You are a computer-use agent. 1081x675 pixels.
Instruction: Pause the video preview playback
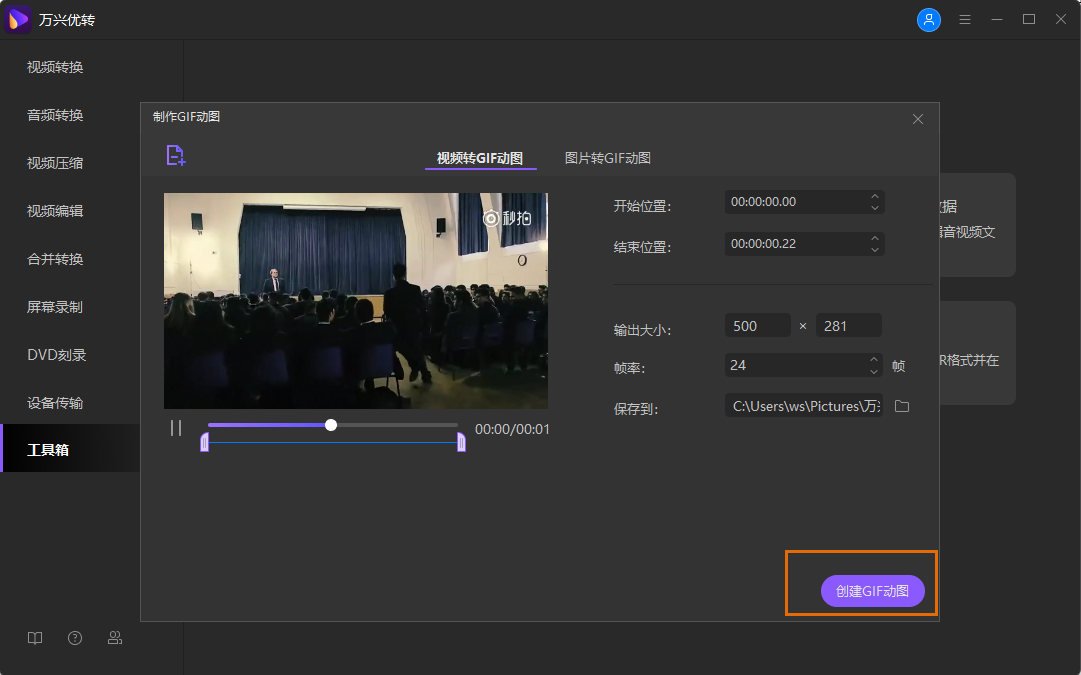pos(176,427)
